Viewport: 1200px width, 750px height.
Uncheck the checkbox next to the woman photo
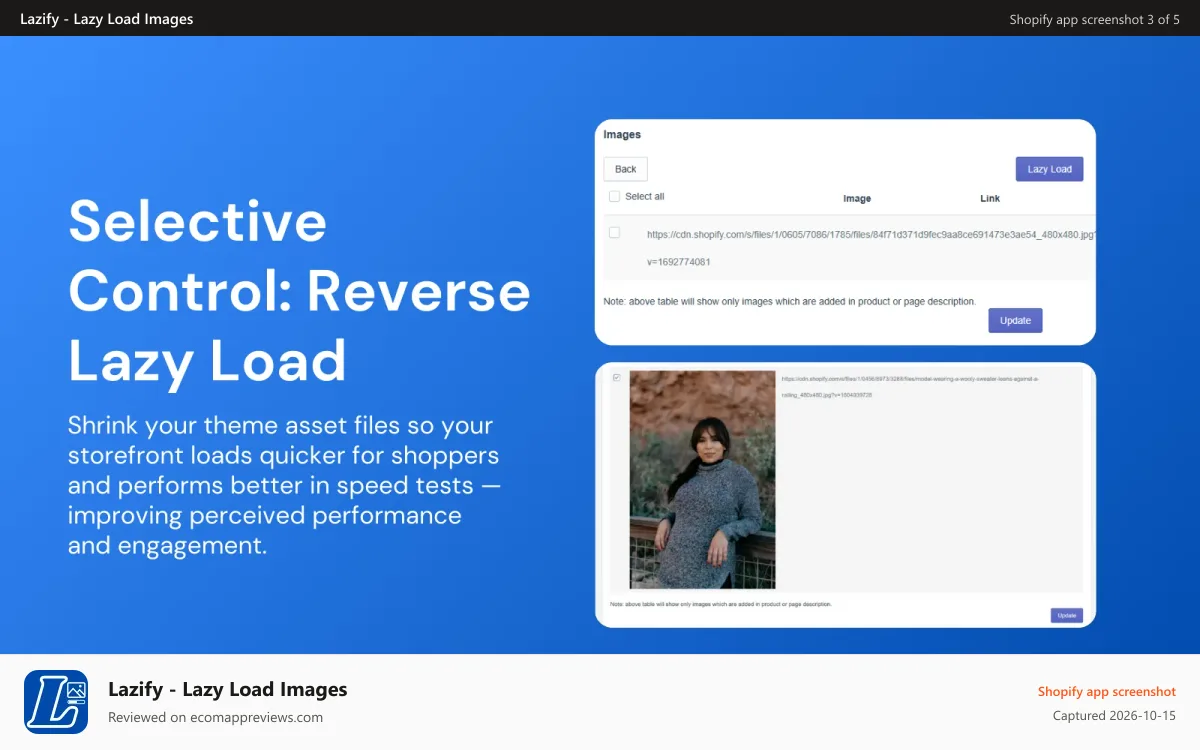click(x=616, y=377)
